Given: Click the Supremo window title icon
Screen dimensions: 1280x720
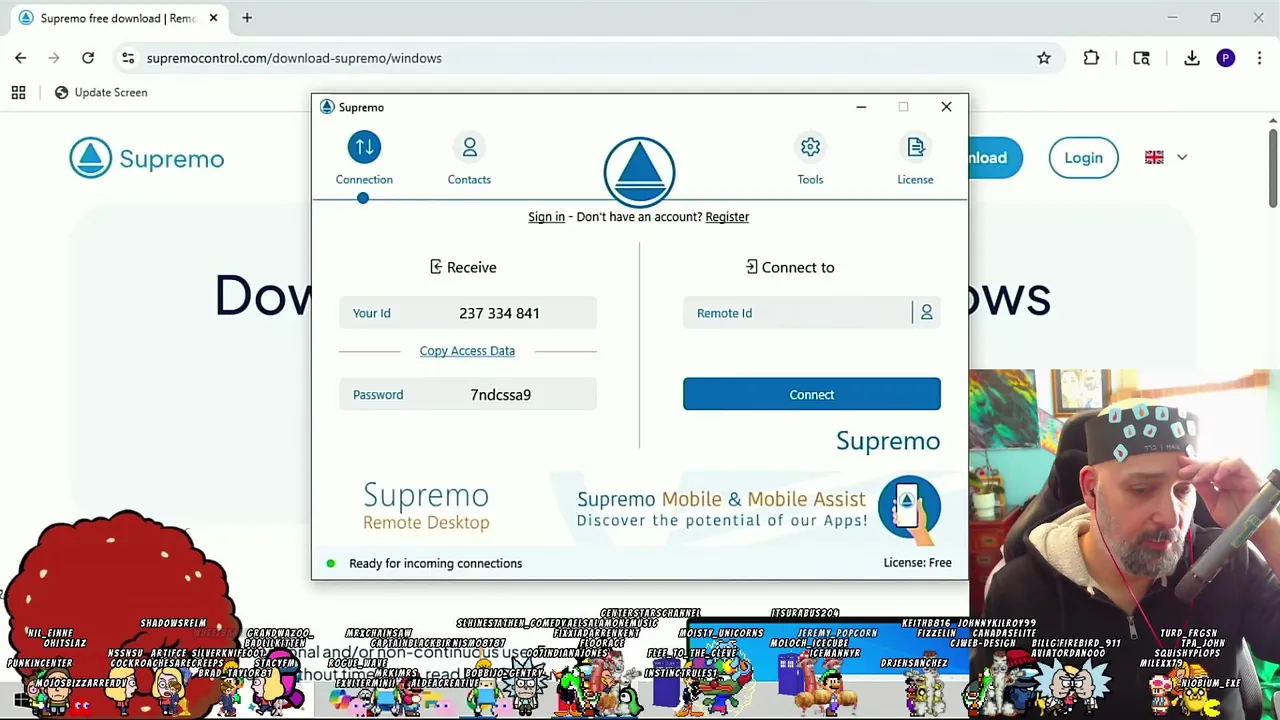Looking at the screenshot, I should pos(327,107).
